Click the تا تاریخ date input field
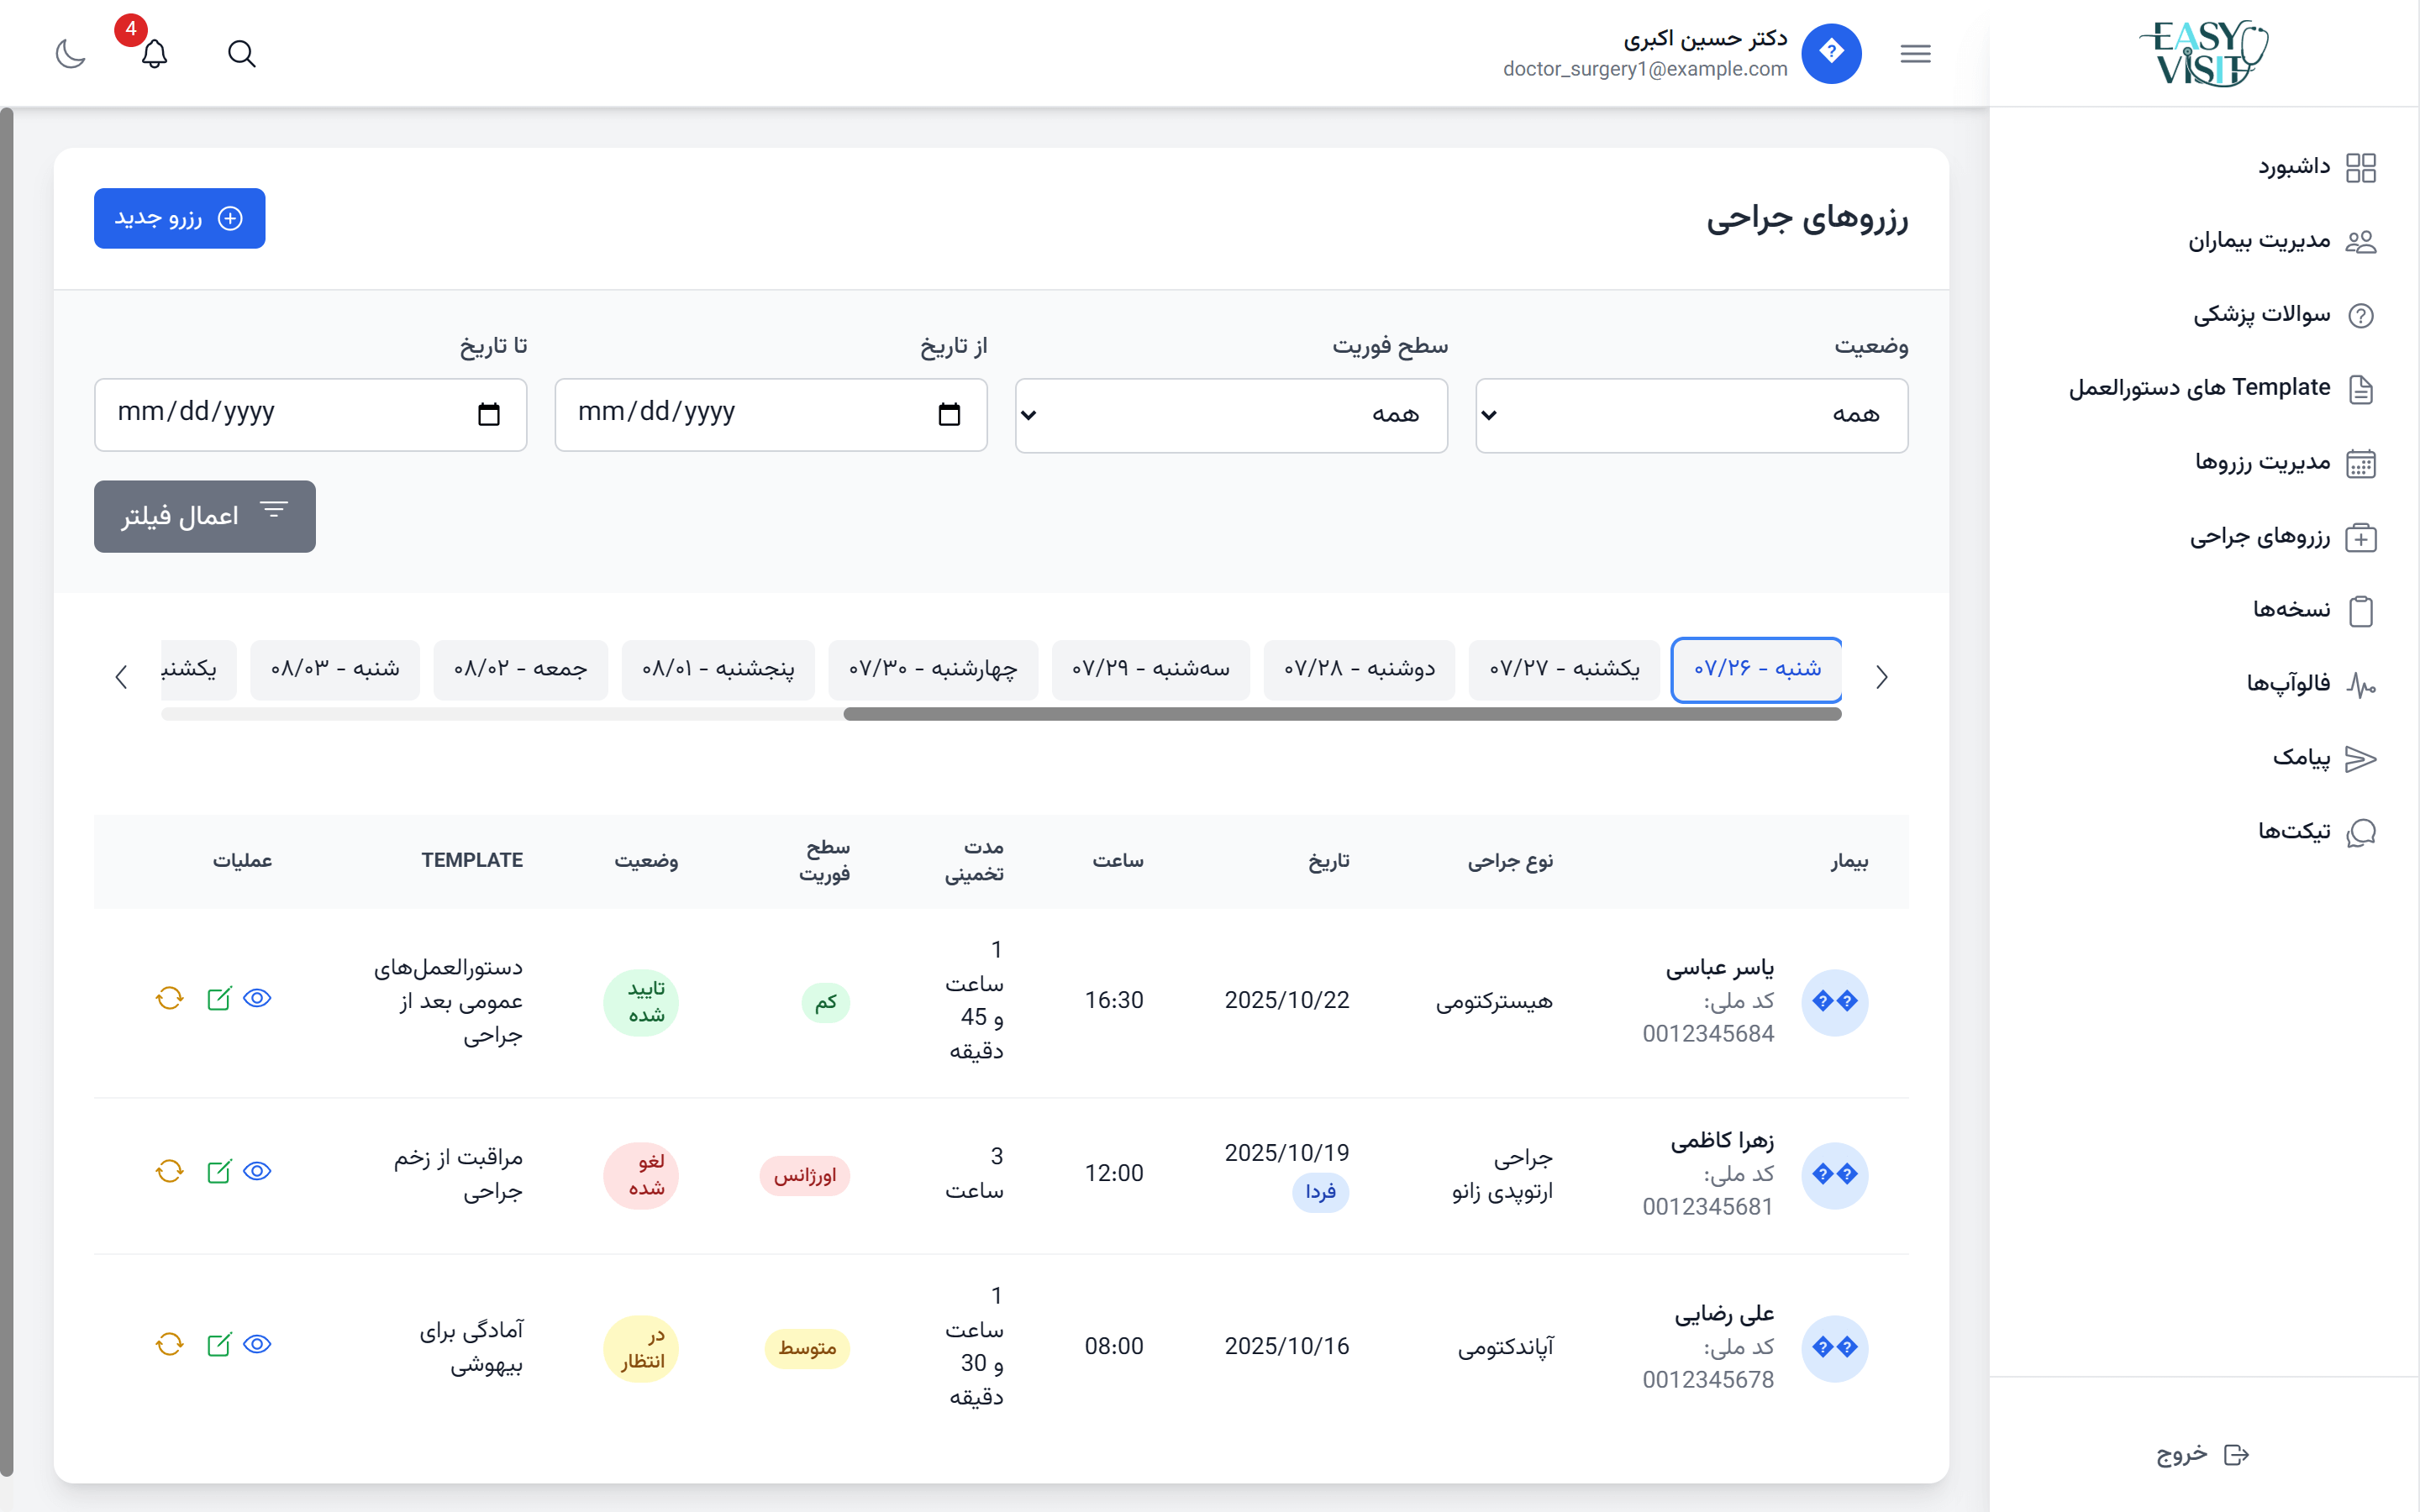This screenshot has width=2420, height=1512. click(x=290, y=414)
